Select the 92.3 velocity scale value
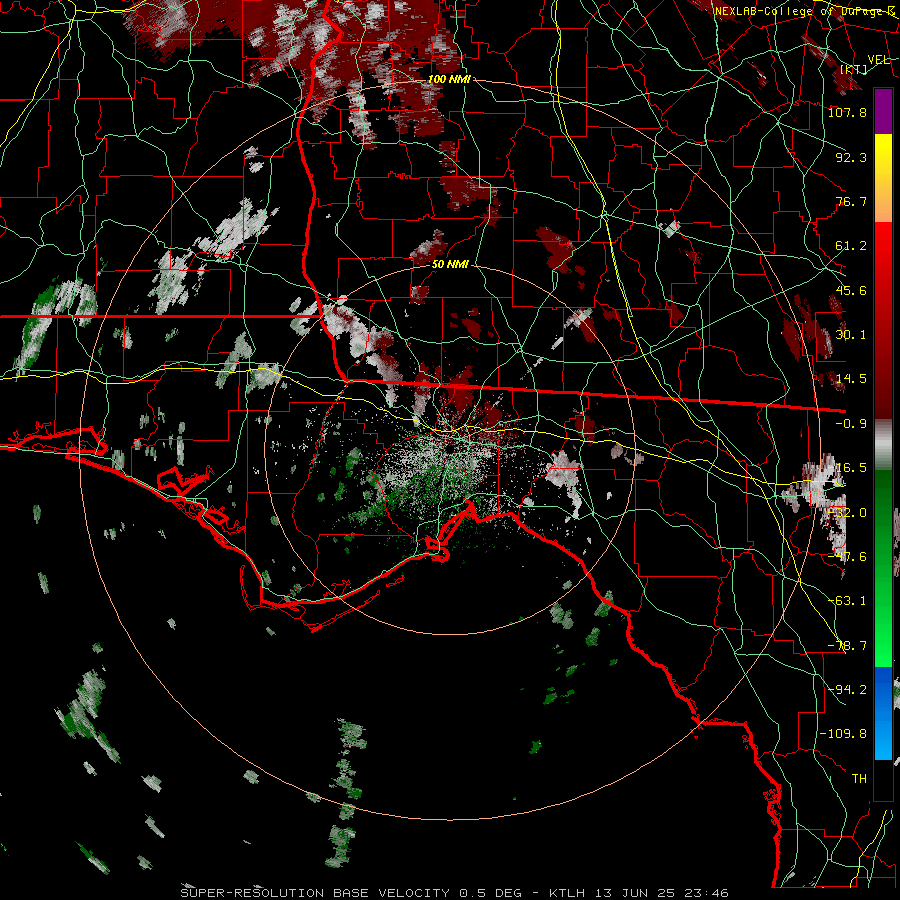 851,157
